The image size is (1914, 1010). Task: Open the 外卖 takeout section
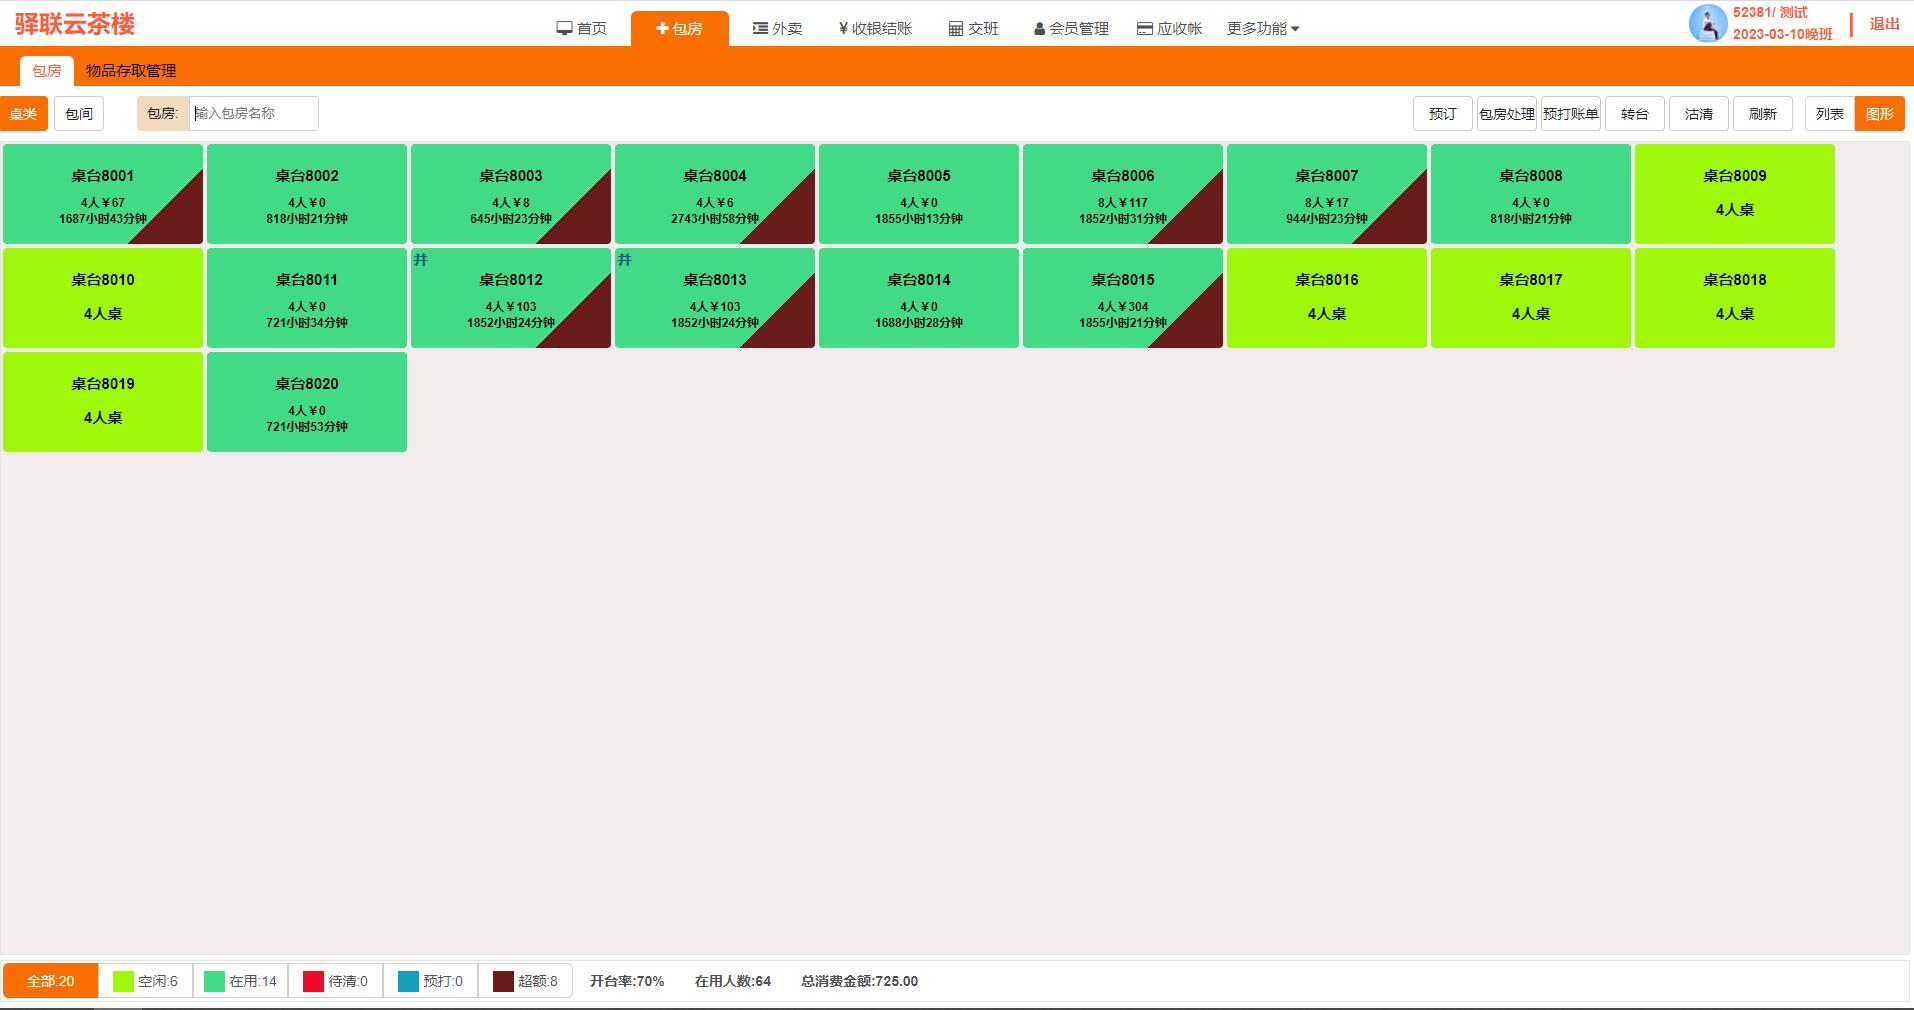(777, 29)
